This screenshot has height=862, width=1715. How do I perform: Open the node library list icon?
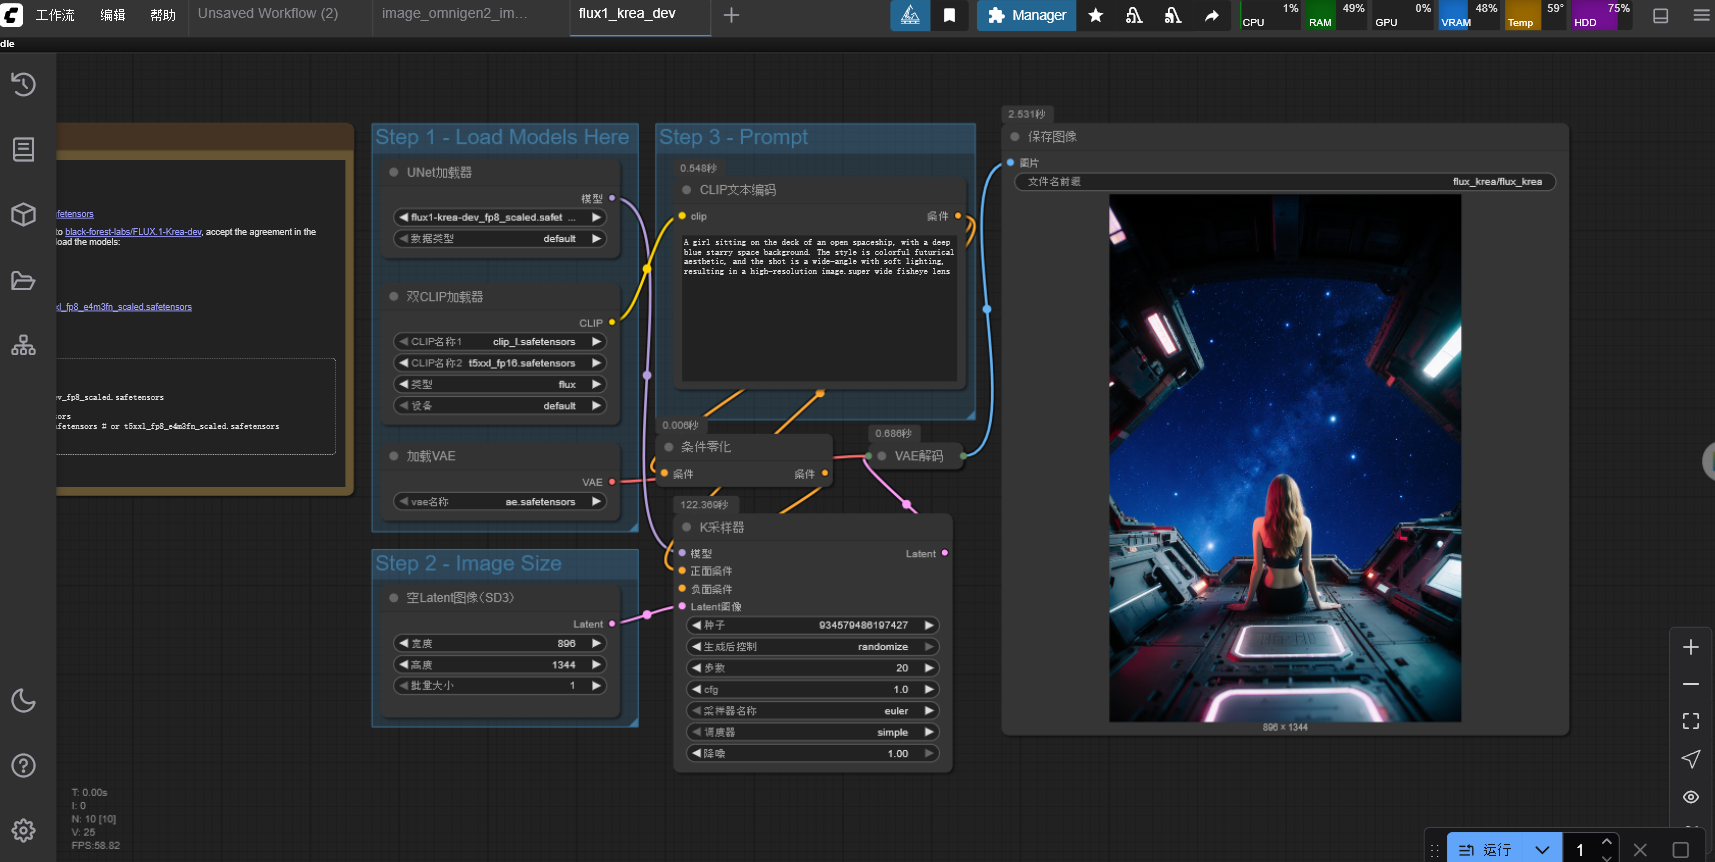tap(23, 150)
